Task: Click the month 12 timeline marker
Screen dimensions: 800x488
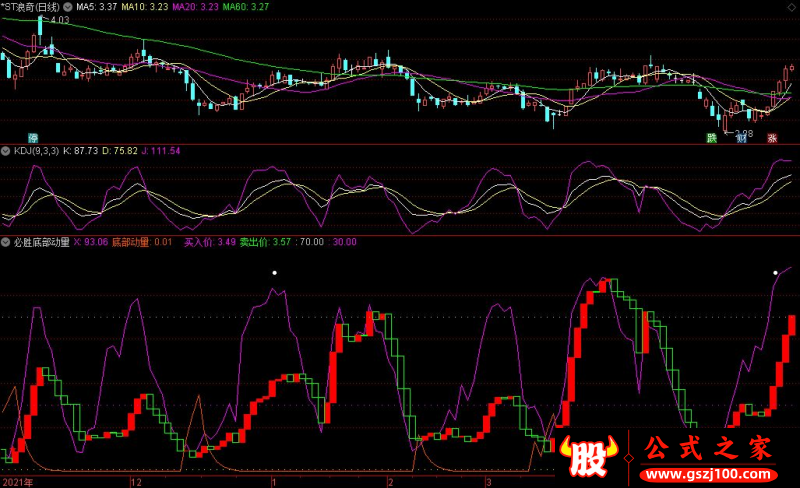Action: (x=136, y=482)
